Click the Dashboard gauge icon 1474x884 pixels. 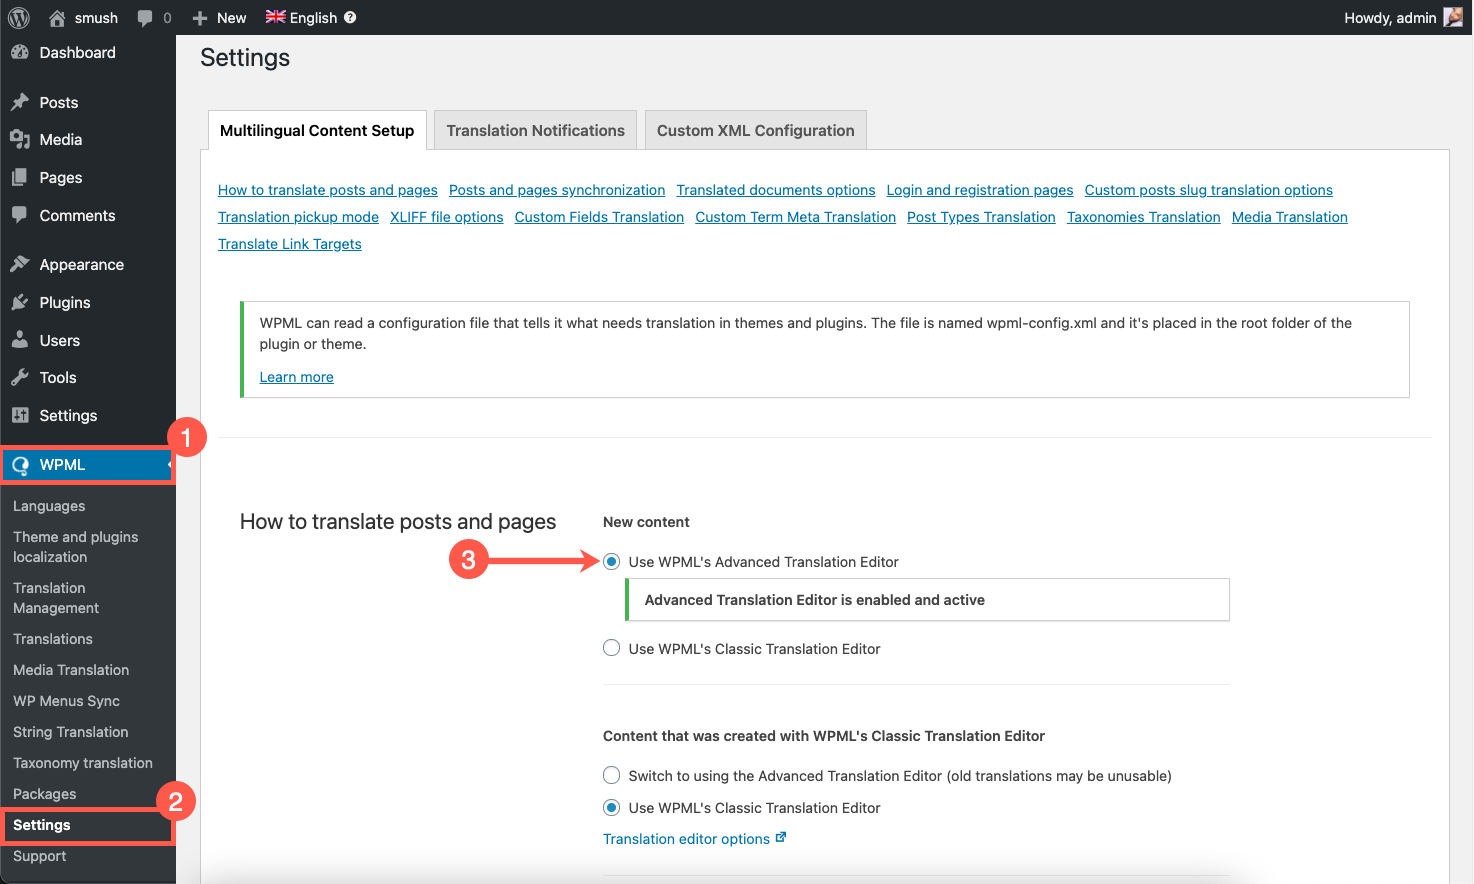(x=19, y=53)
